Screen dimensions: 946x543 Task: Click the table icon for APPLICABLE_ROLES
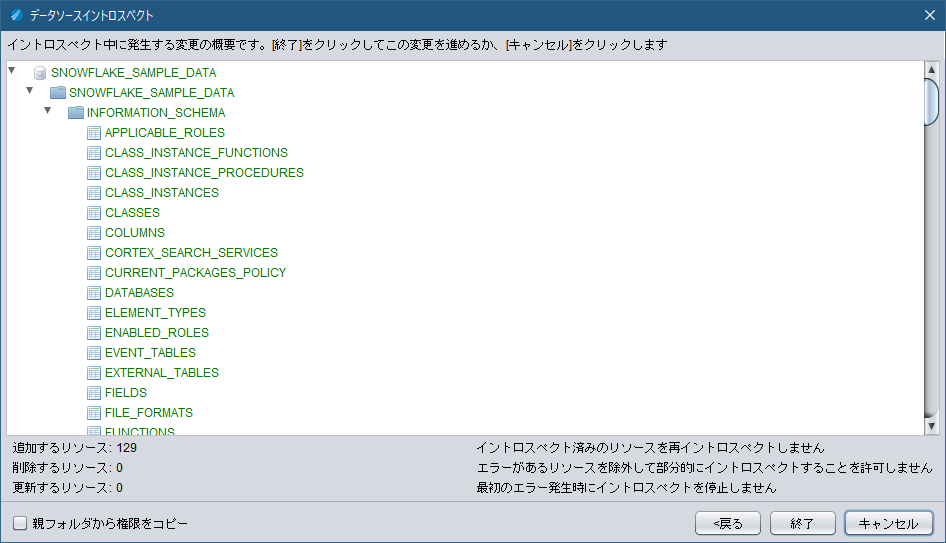94,133
